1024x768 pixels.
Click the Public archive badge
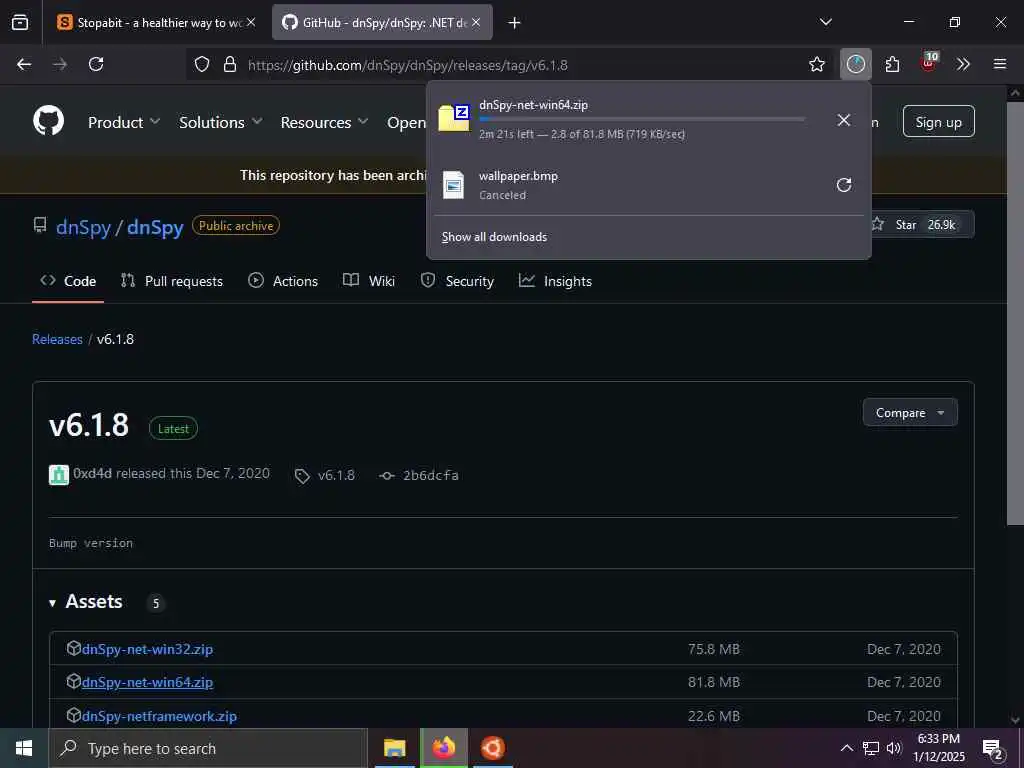click(236, 225)
